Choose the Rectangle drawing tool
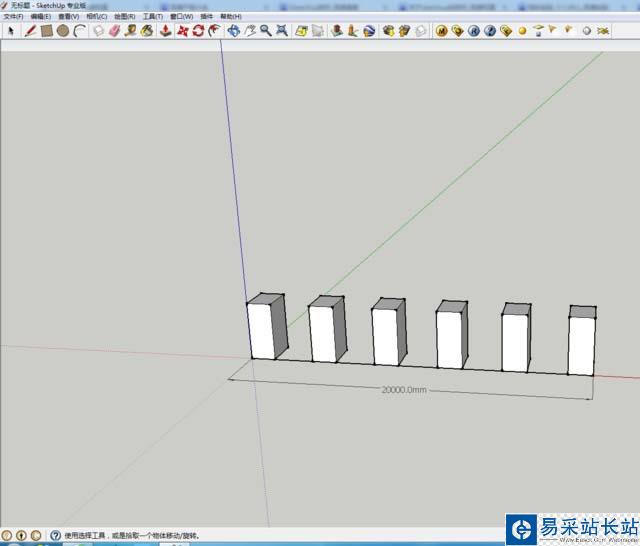This screenshot has height=546, width=640. pos(46,31)
